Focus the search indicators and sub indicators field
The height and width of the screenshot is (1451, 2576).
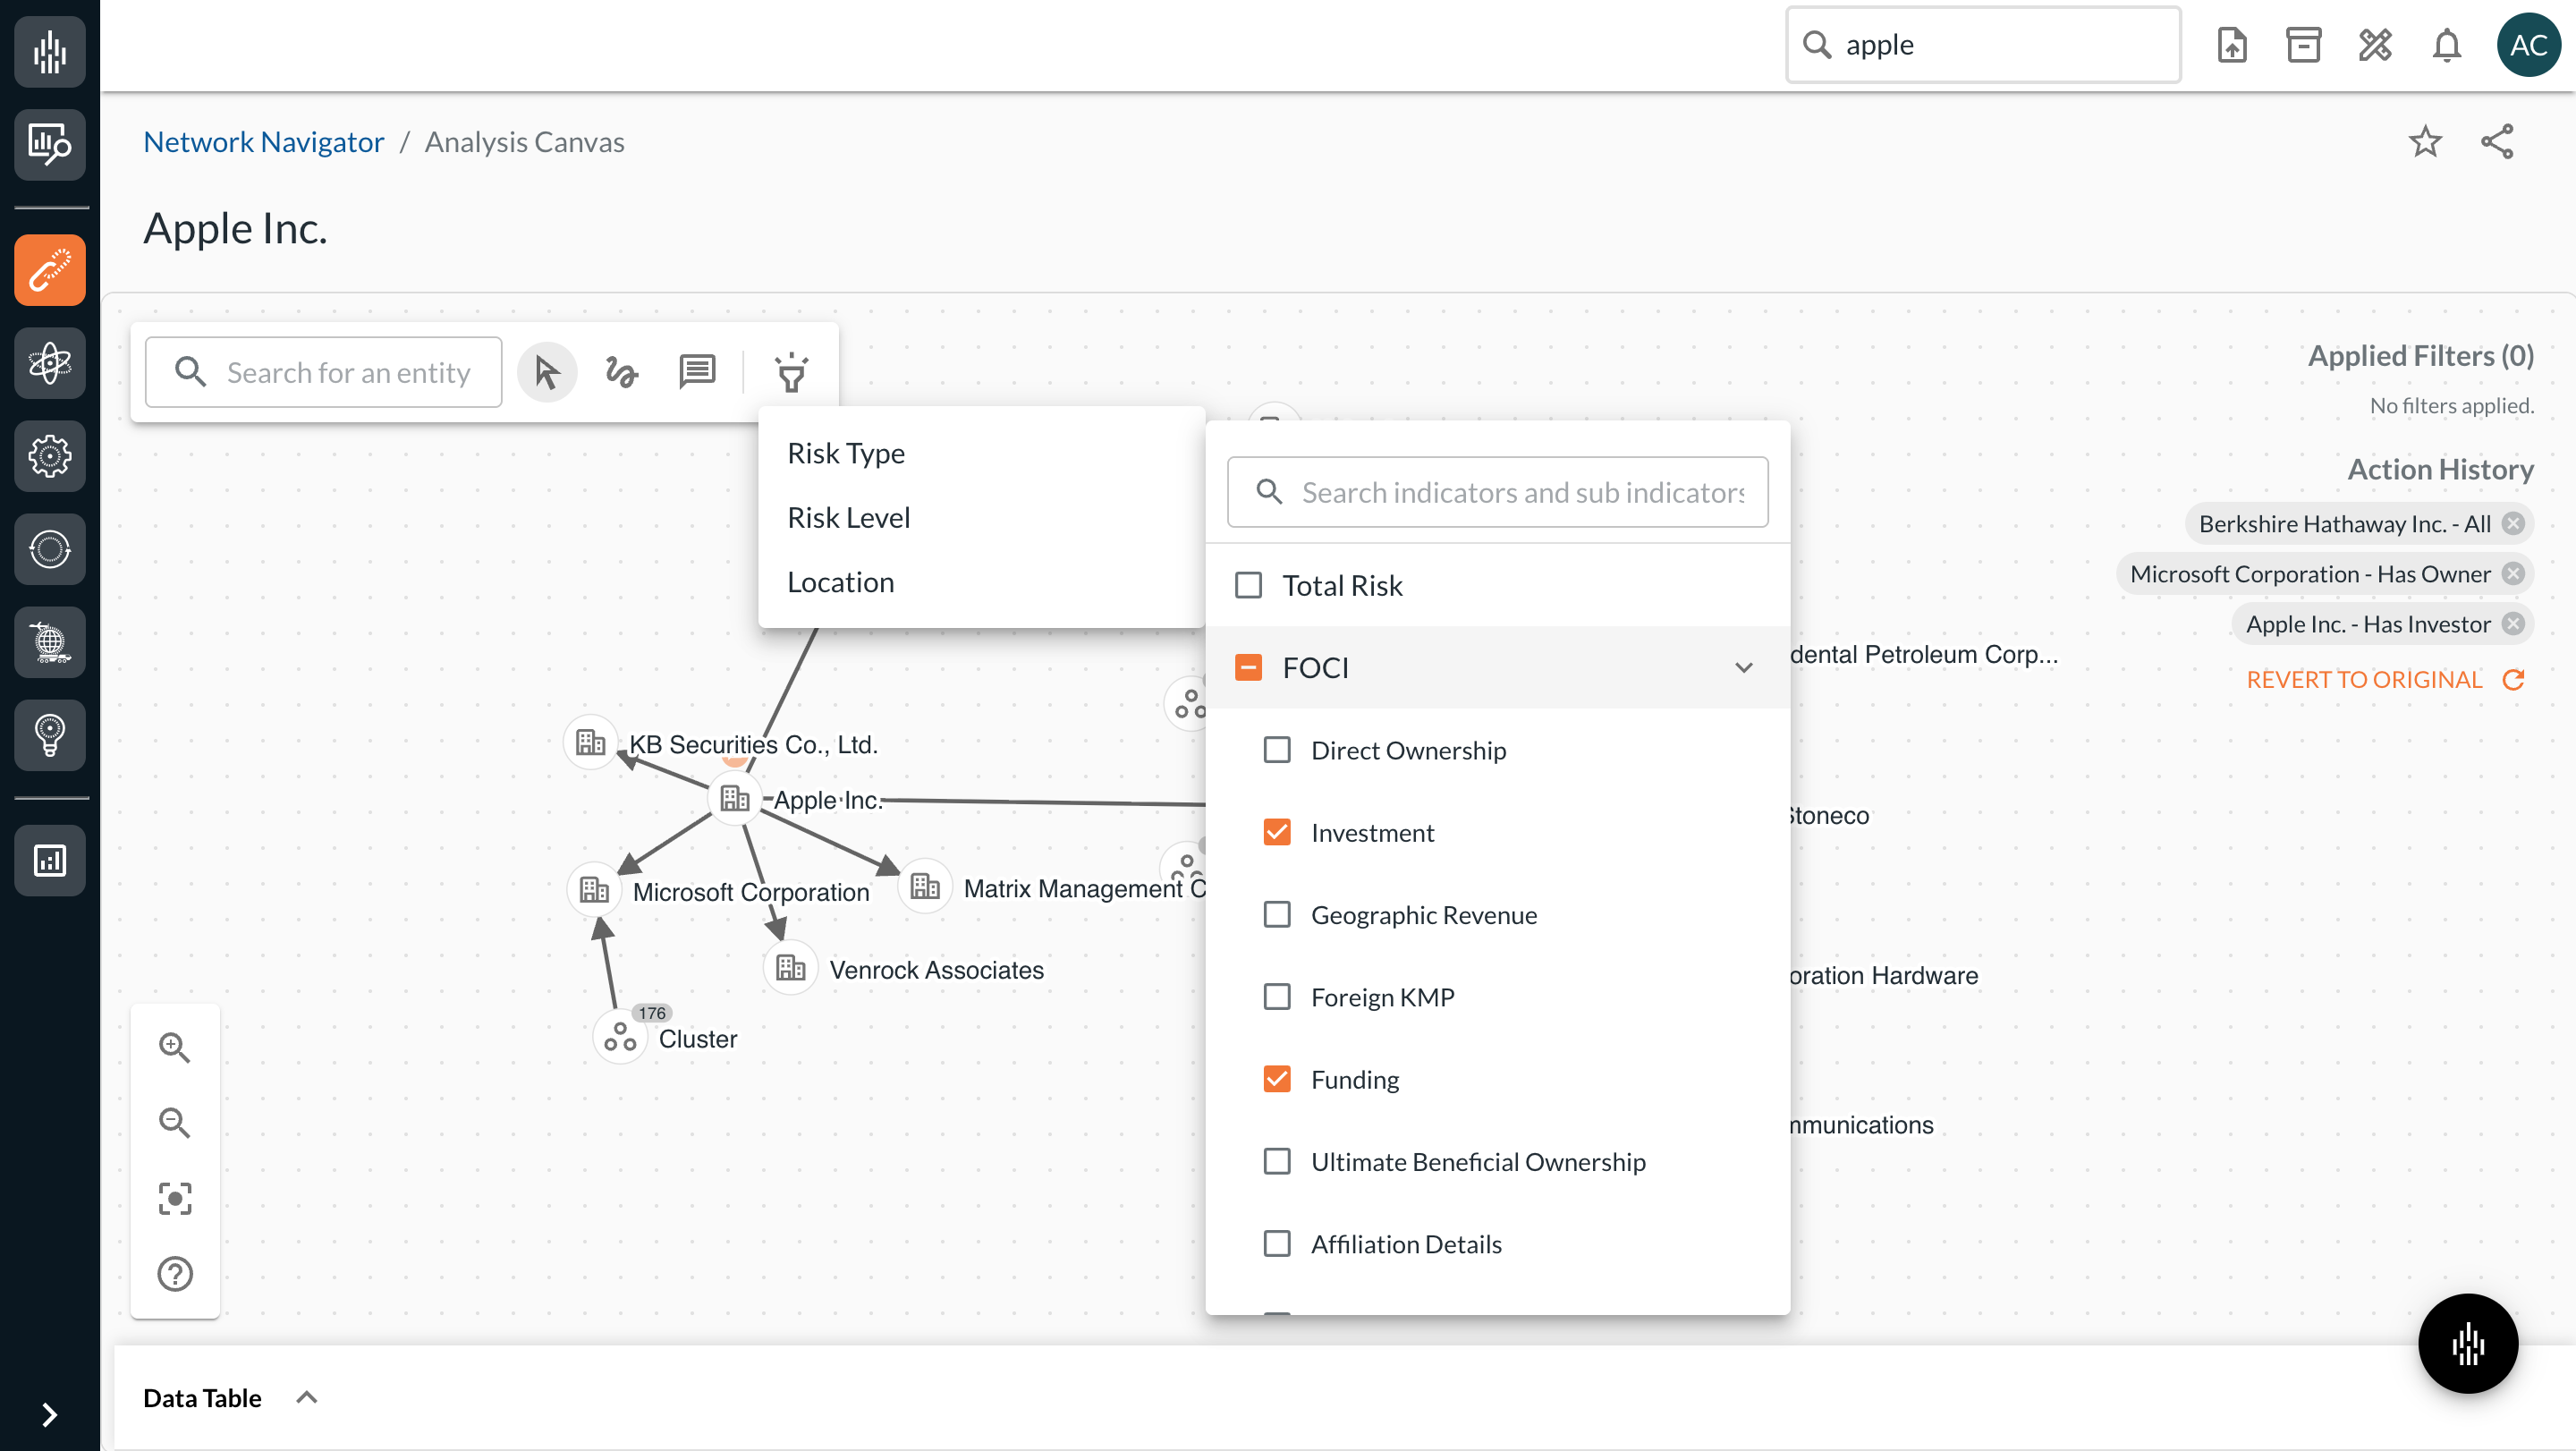(x=1497, y=492)
